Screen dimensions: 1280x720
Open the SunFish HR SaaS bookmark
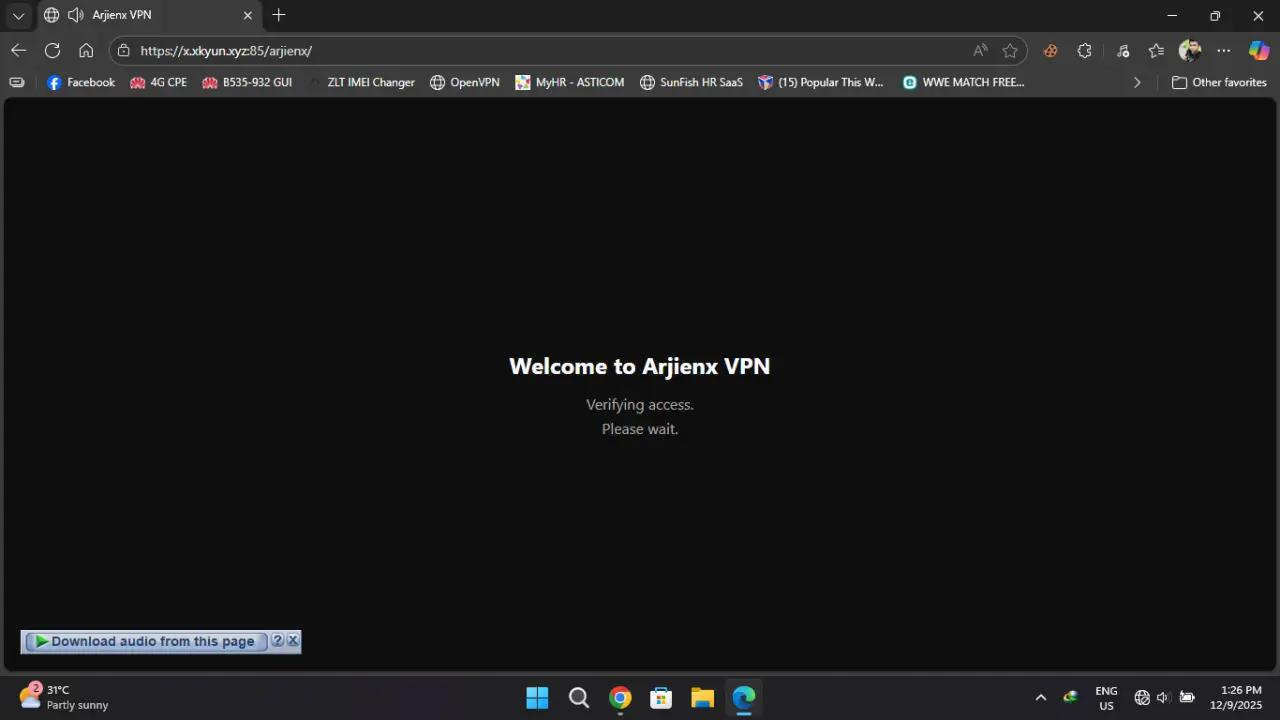[x=692, y=82]
